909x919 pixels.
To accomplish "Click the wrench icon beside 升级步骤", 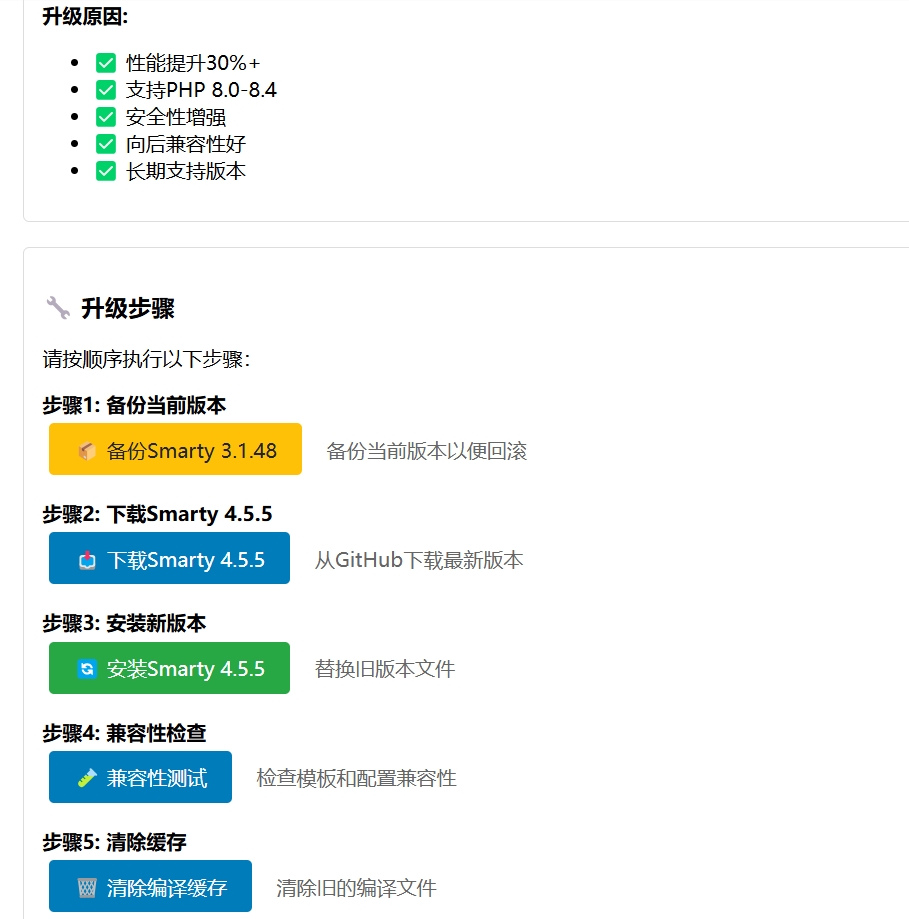I will 58,308.
